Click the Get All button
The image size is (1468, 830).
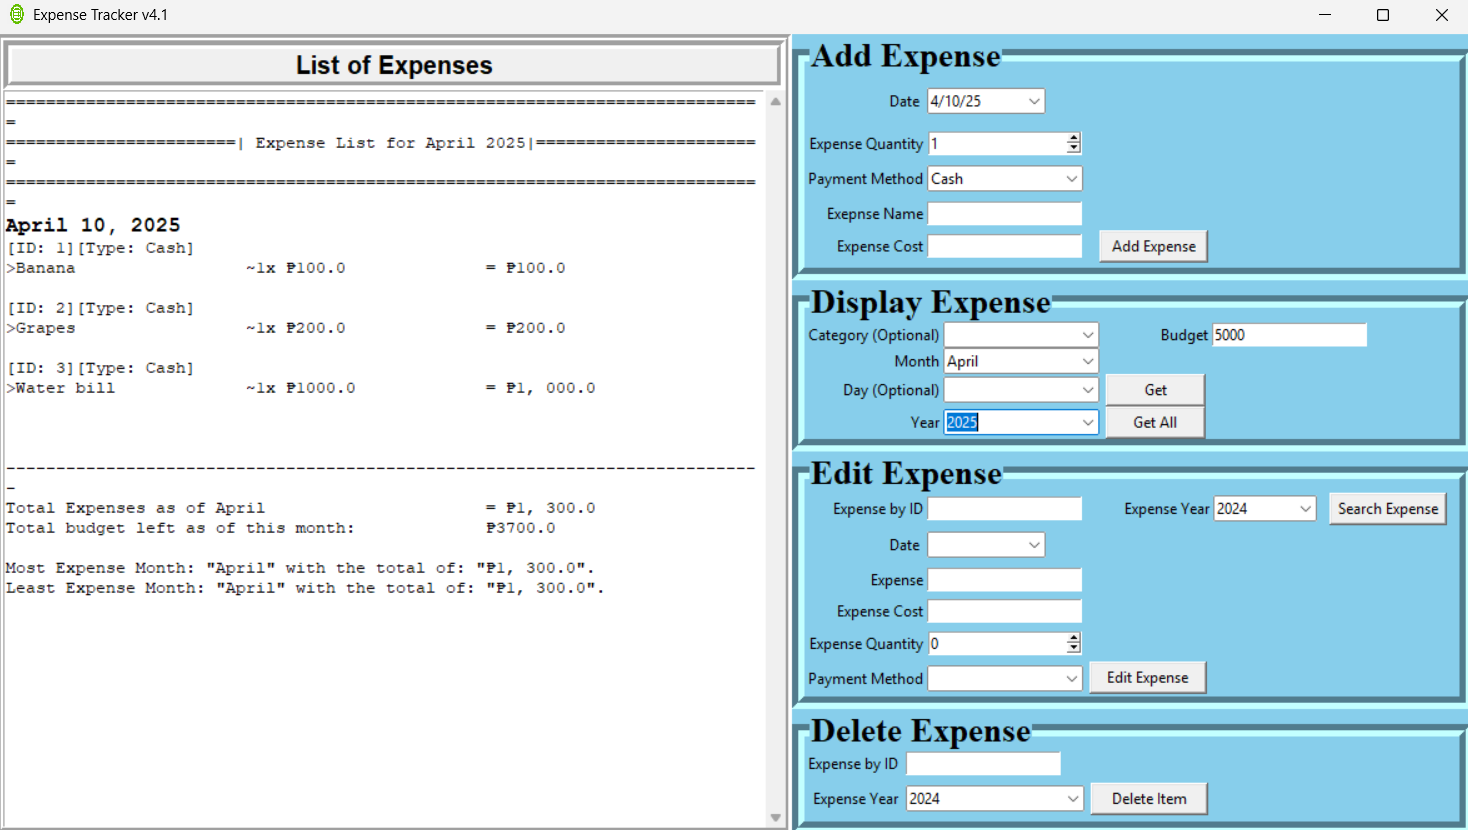(1155, 422)
